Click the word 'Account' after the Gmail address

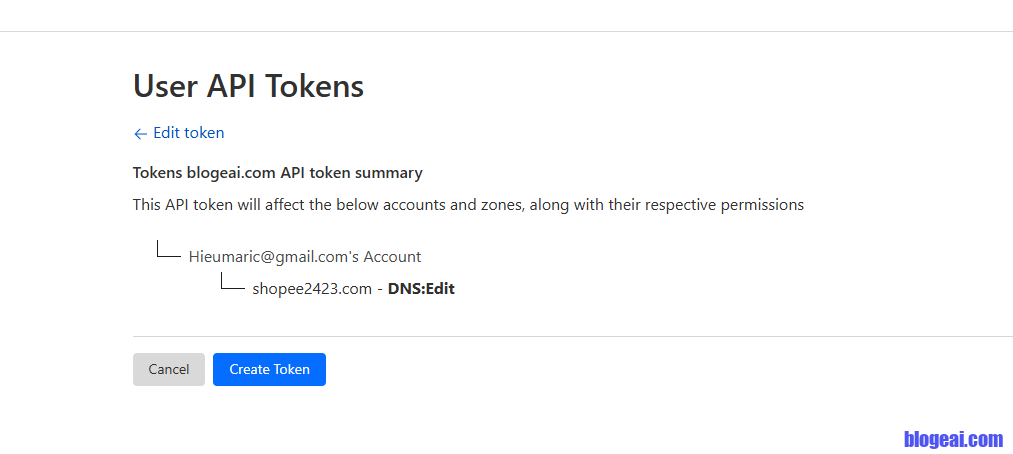pos(392,256)
